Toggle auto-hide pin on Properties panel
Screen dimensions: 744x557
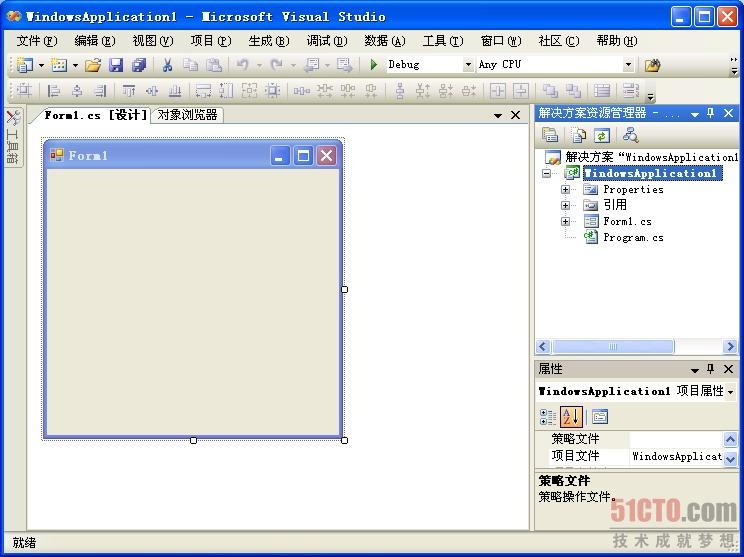tap(710, 369)
